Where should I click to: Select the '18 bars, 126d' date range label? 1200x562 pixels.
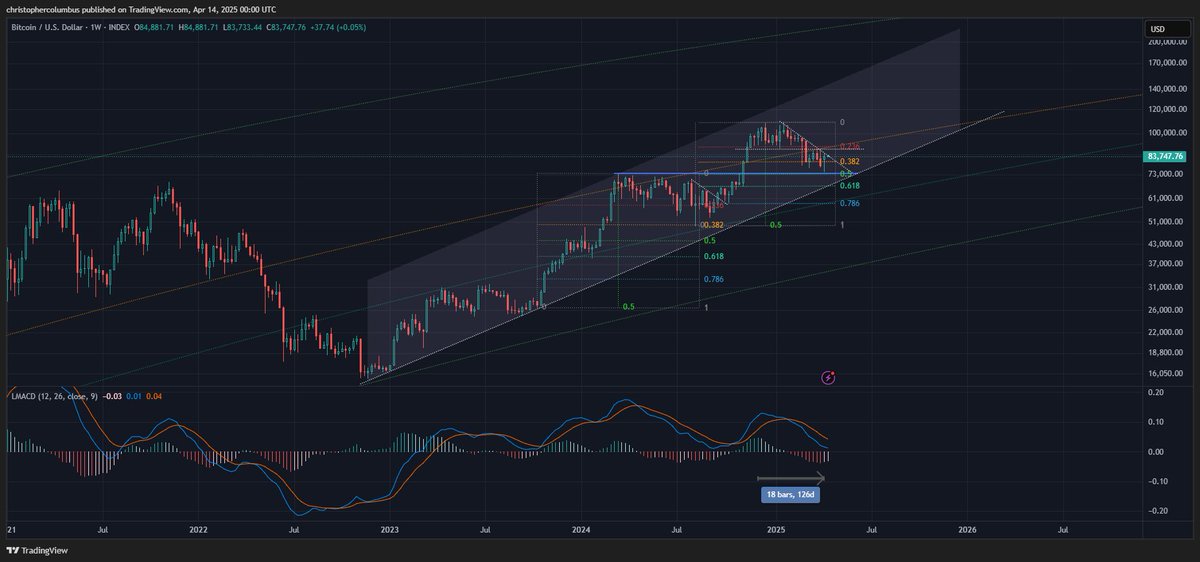790,494
